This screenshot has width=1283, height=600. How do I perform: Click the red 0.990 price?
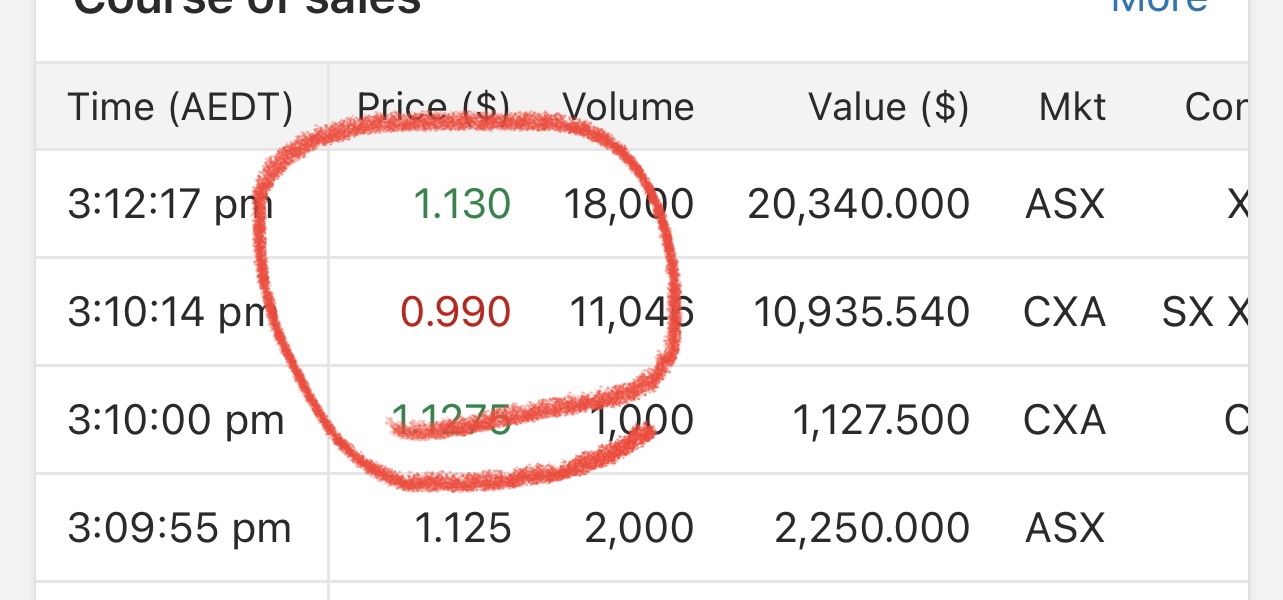click(455, 313)
